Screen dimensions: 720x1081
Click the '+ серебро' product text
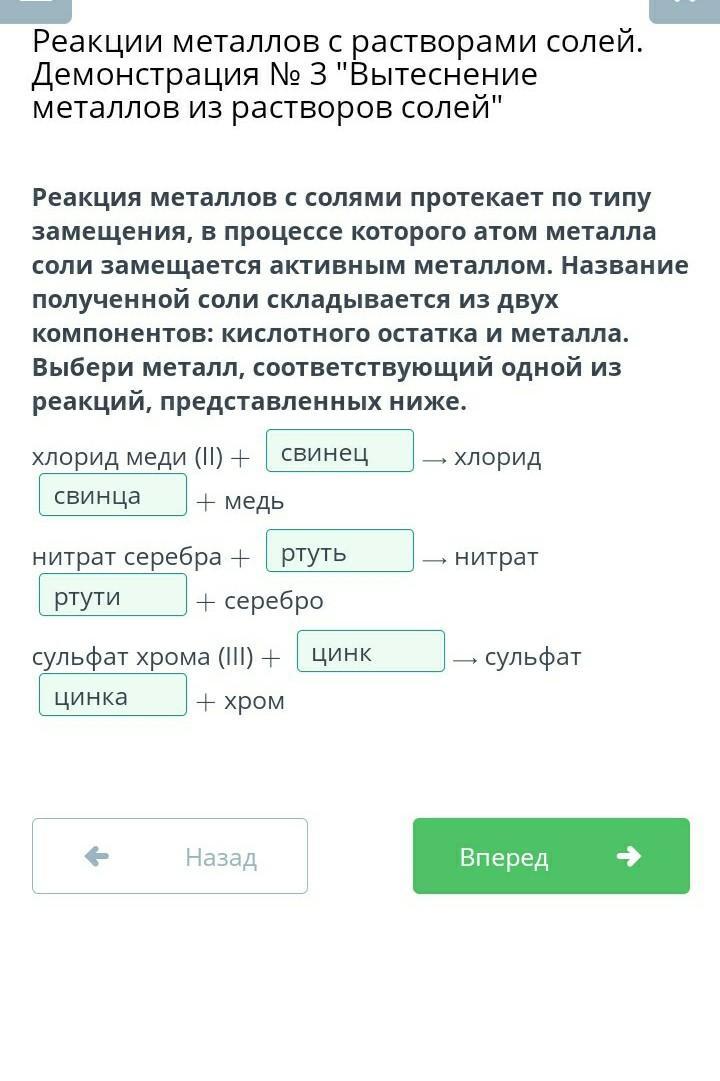(x=260, y=601)
